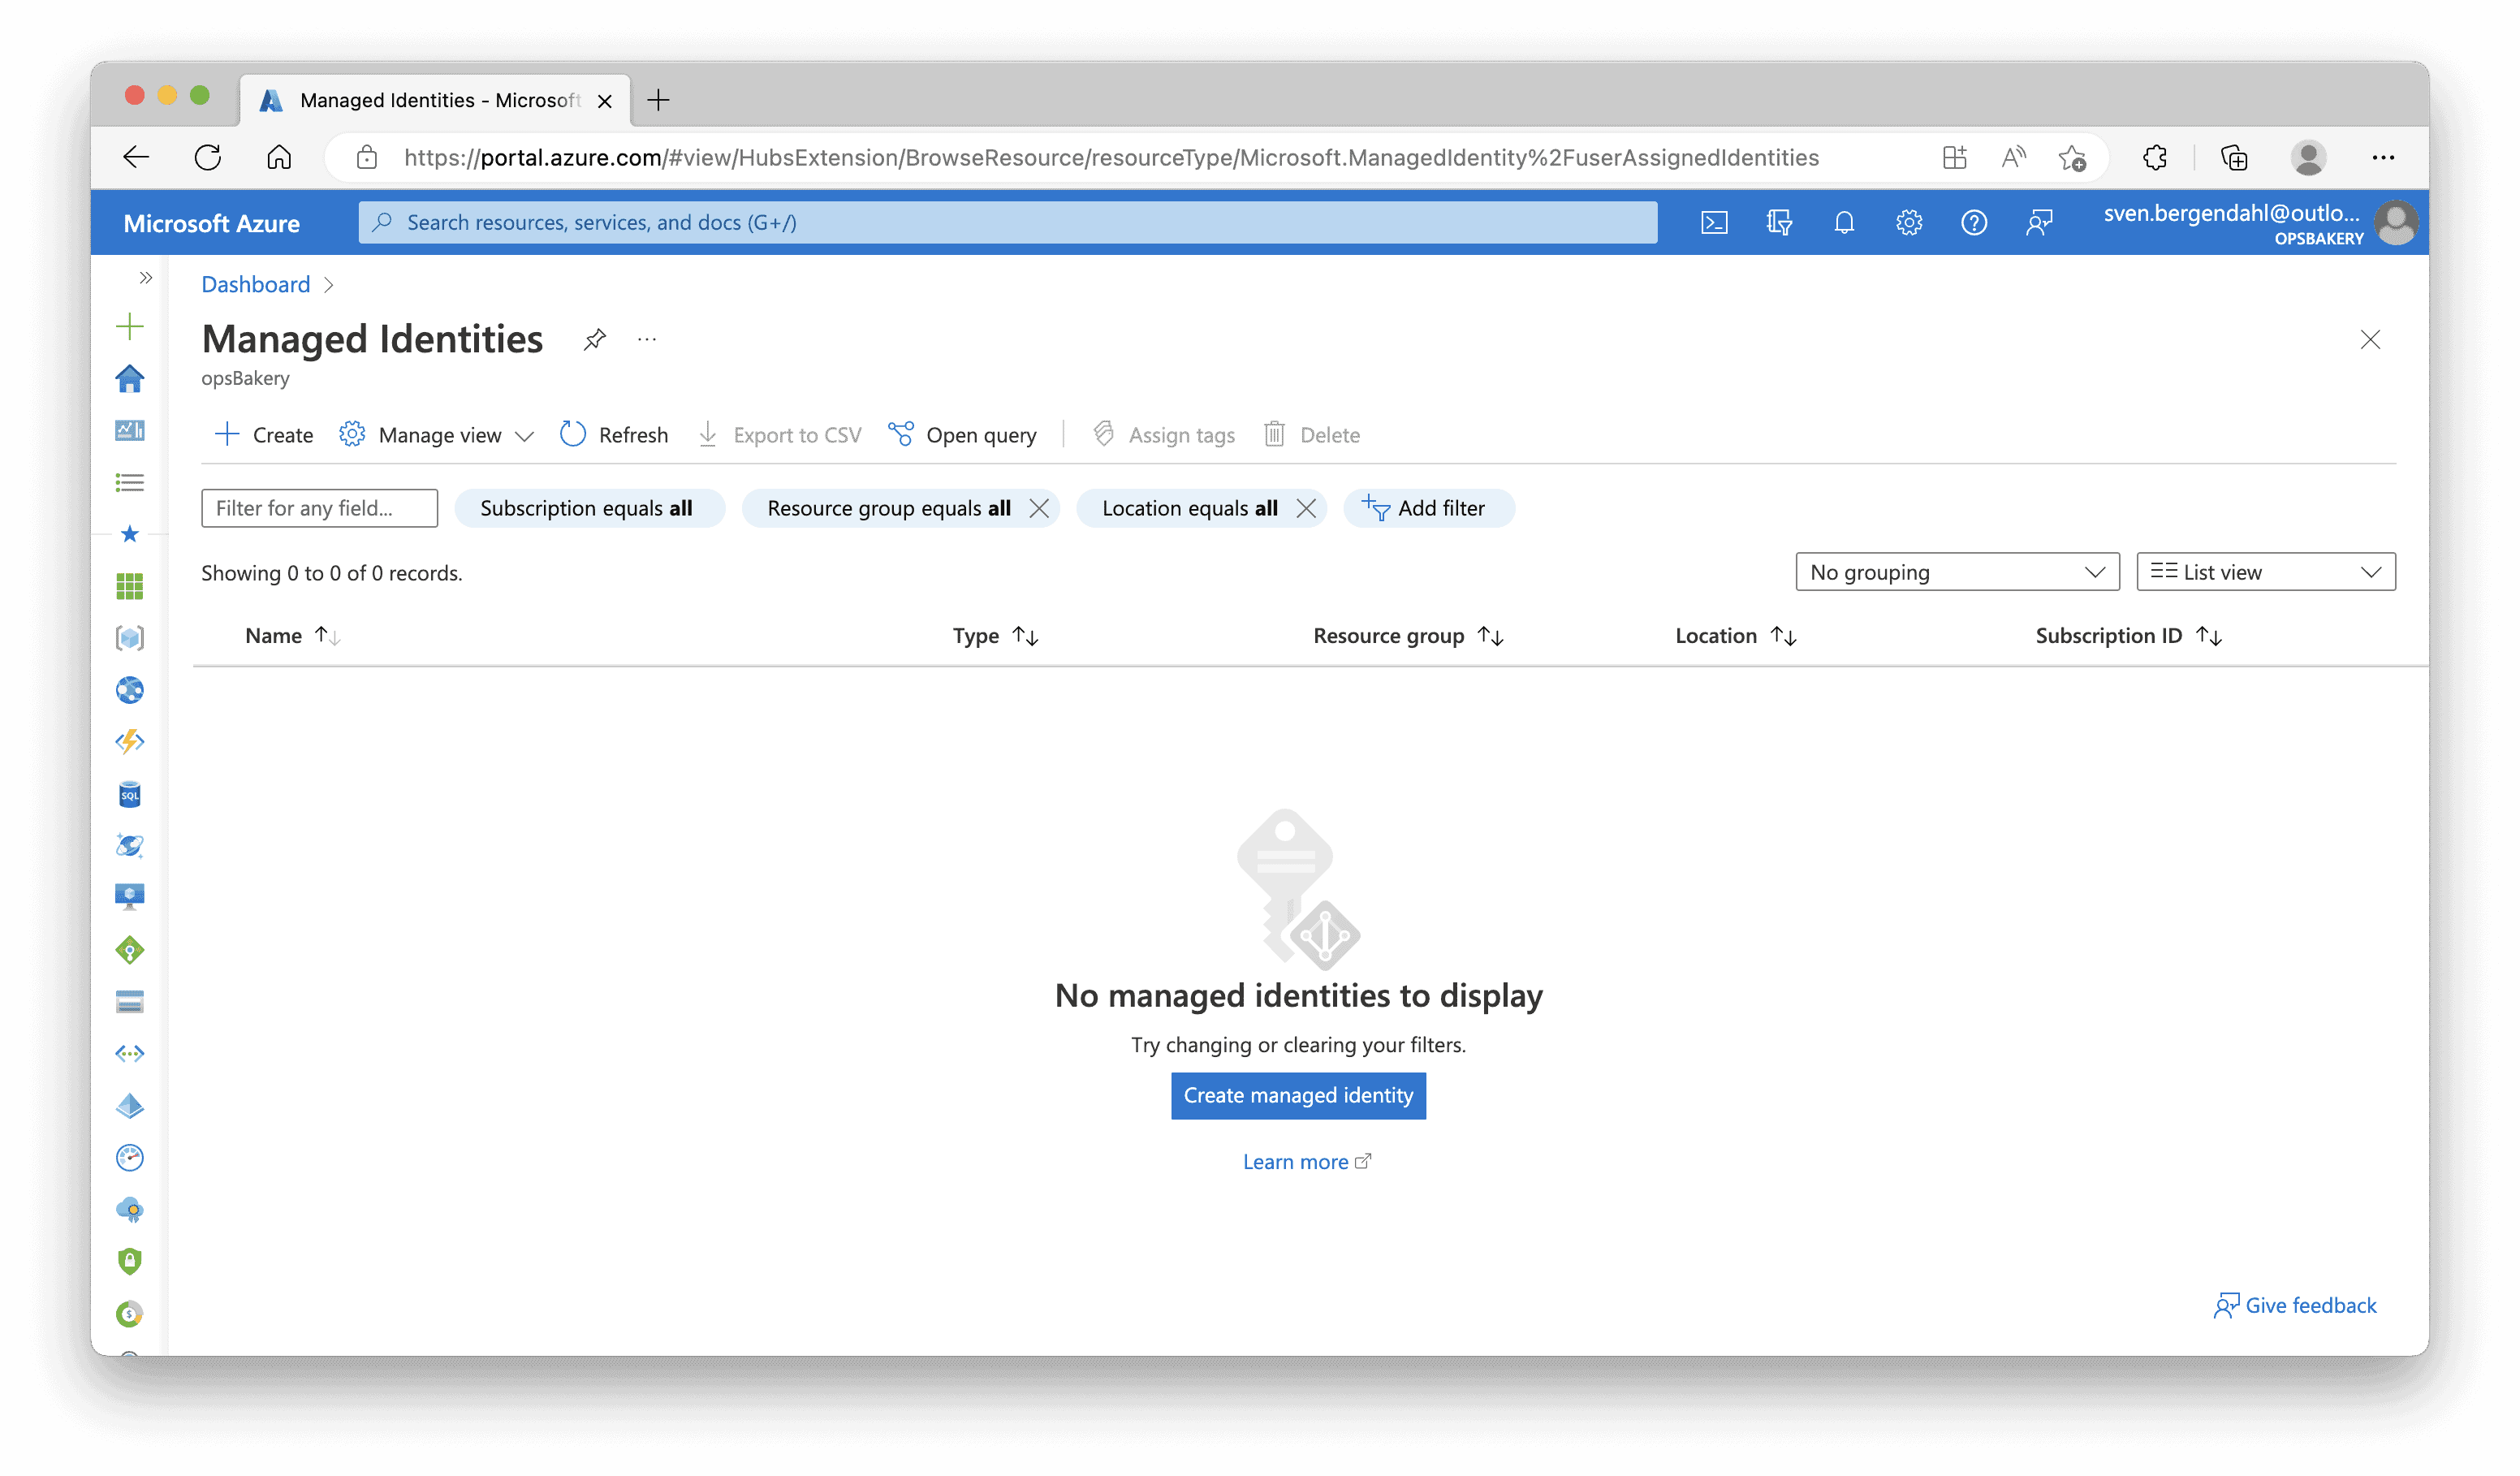The image size is (2520, 1476).
Task: Click the Home icon in Azure sidebar
Action: [x=129, y=379]
